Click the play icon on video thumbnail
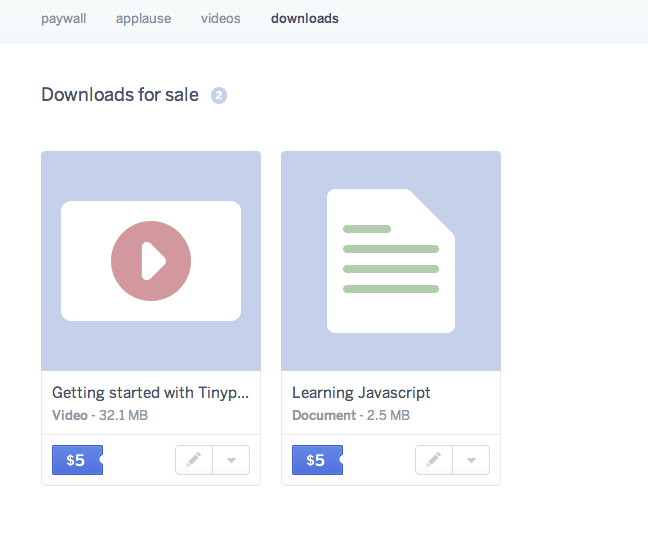Image resolution: width=648 pixels, height=536 pixels. pos(151,261)
